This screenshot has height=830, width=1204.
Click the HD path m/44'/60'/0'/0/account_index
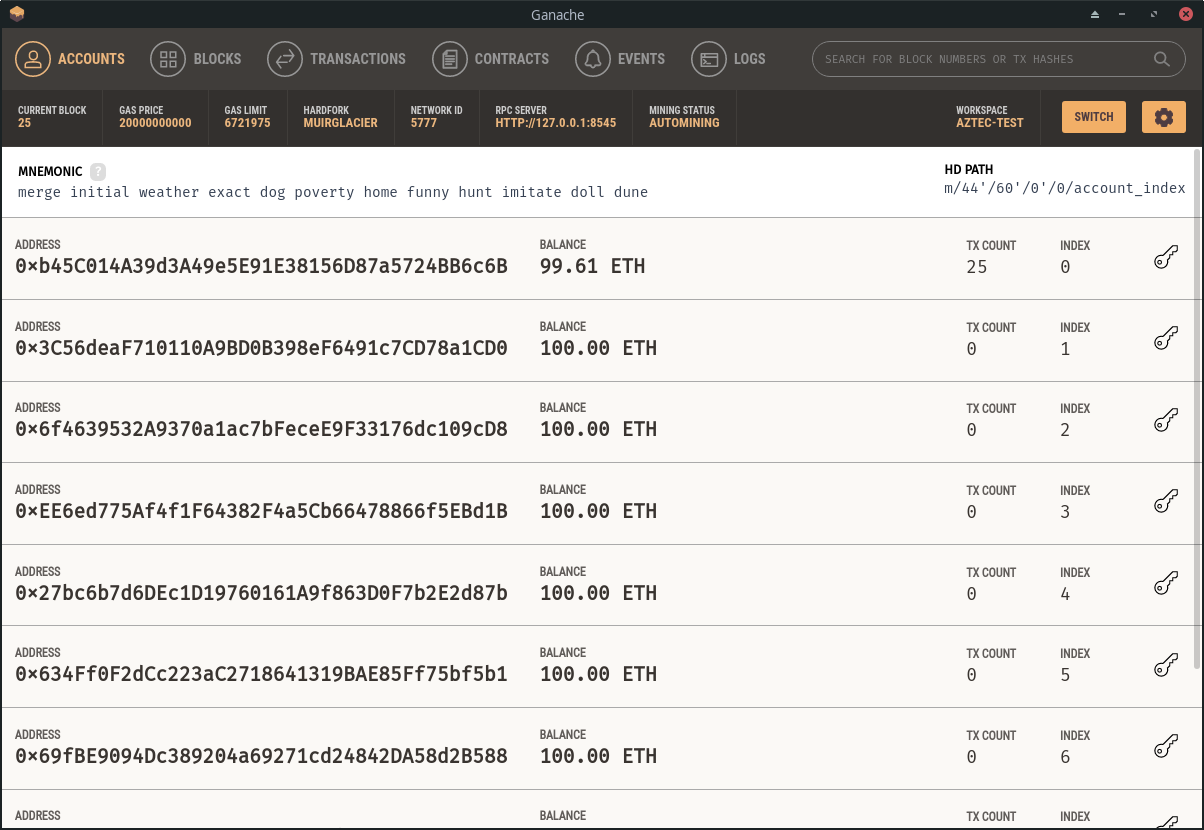(1065, 188)
